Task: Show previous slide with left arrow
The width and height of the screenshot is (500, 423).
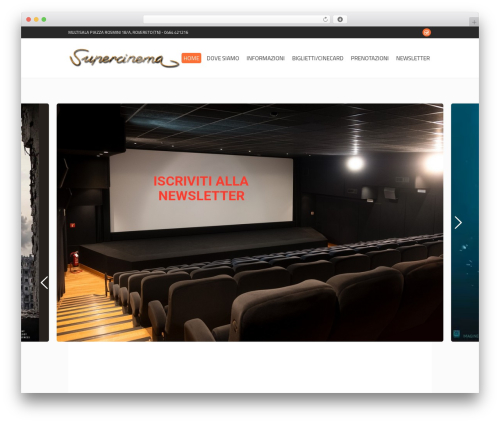Action: (44, 283)
